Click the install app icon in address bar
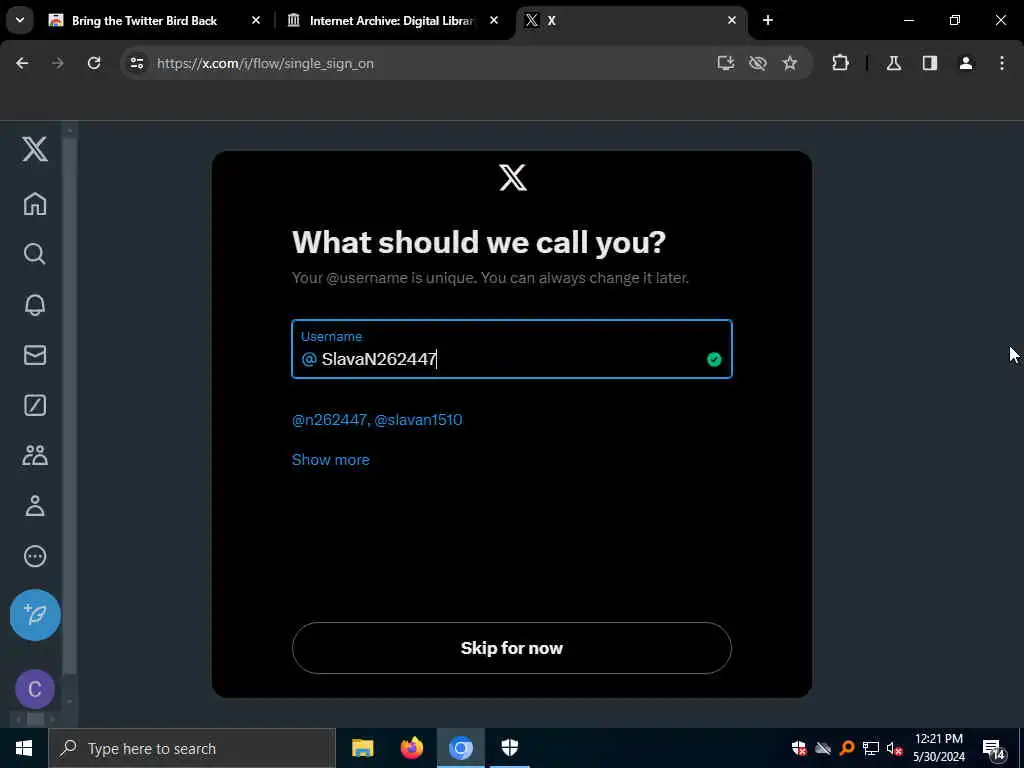The width and height of the screenshot is (1024, 768). (726, 63)
